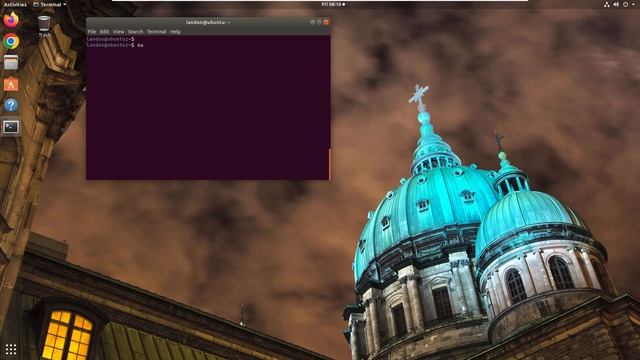Viewport: 640px width, 360px height.
Task: Click the landon@ubuntu title bar text
Action: 208,22
